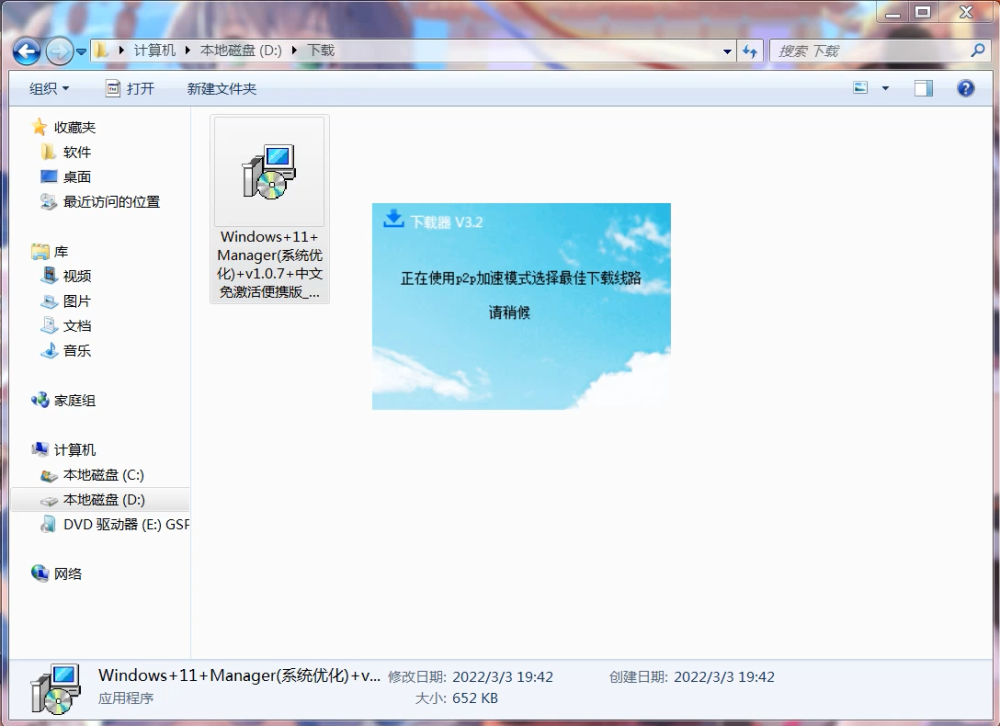Minimize the Explorer window

coord(893,11)
